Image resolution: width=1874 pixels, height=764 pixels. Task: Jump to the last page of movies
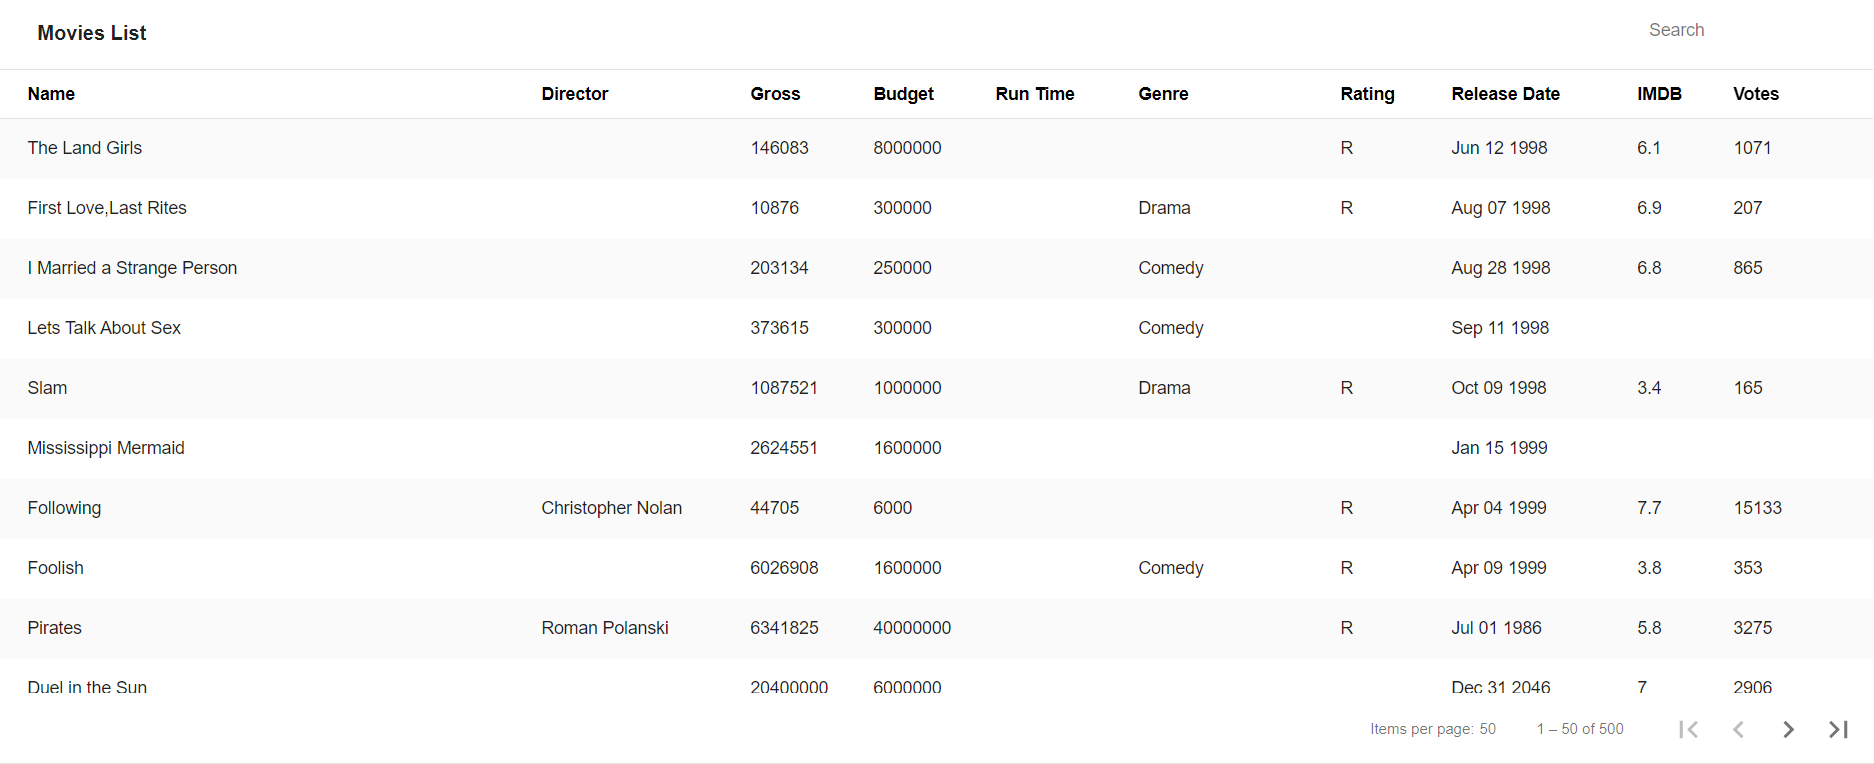tap(1838, 729)
